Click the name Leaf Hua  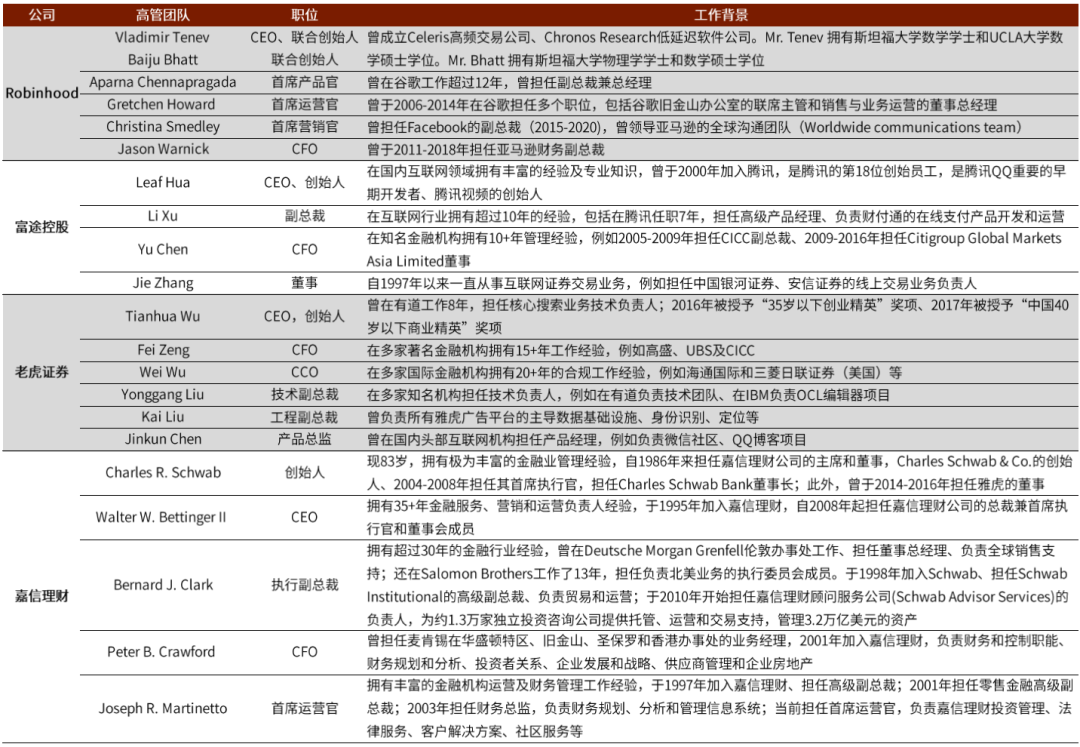163,182
